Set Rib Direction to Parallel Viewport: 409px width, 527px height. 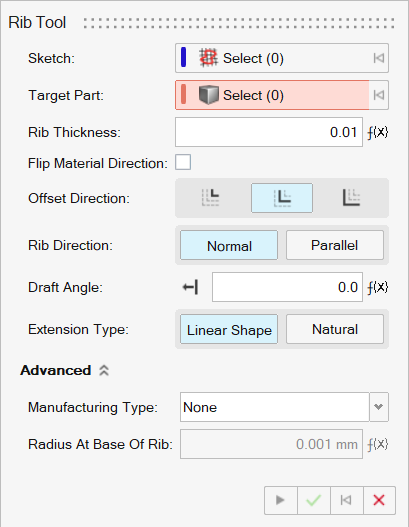point(335,245)
